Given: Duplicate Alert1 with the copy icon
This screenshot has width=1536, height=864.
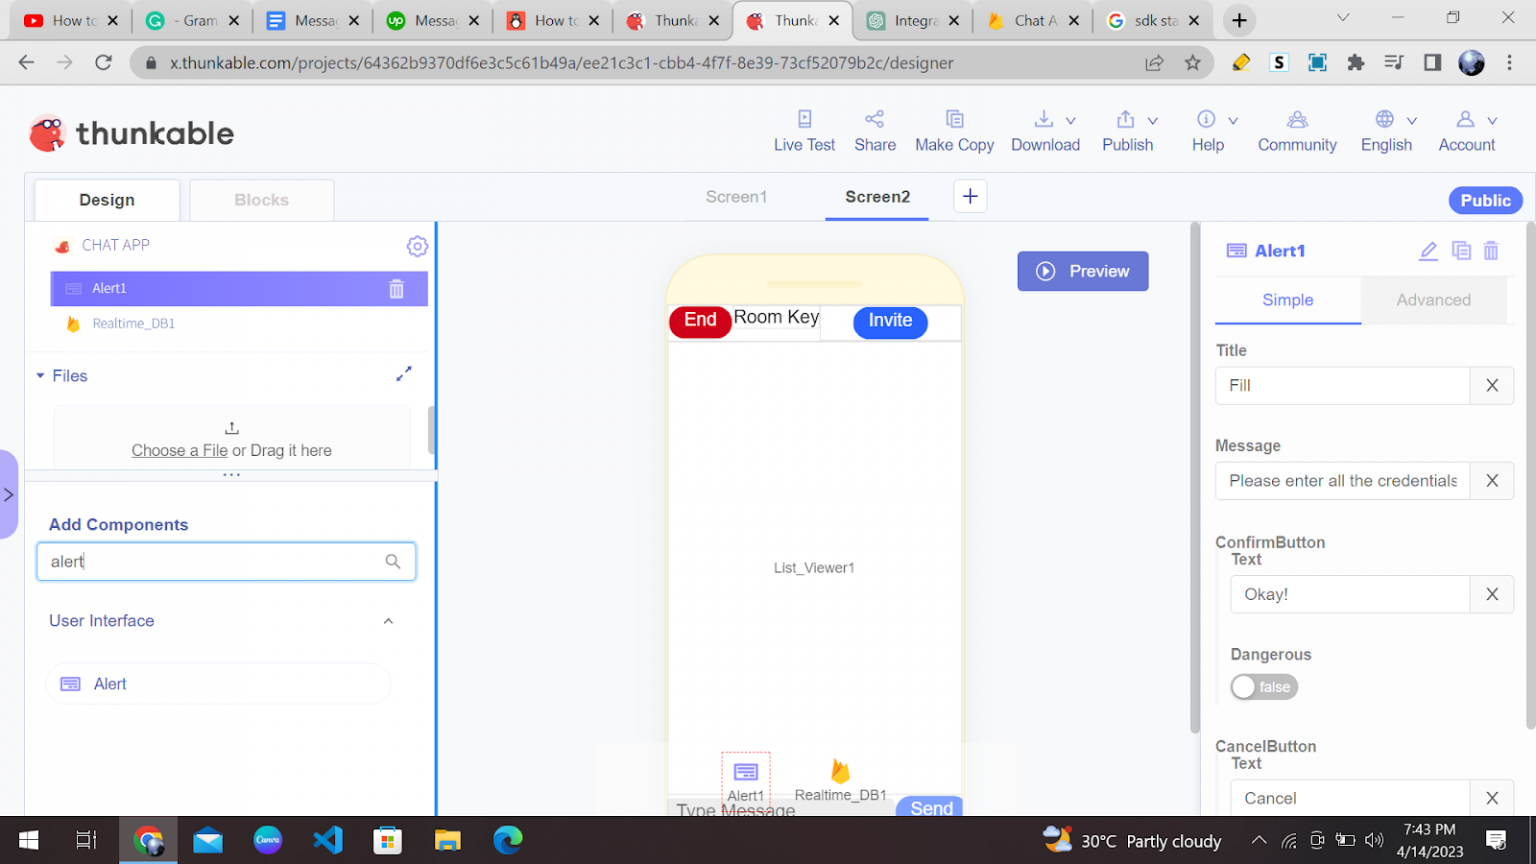Looking at the screenshot, I should click(1461, 251).
